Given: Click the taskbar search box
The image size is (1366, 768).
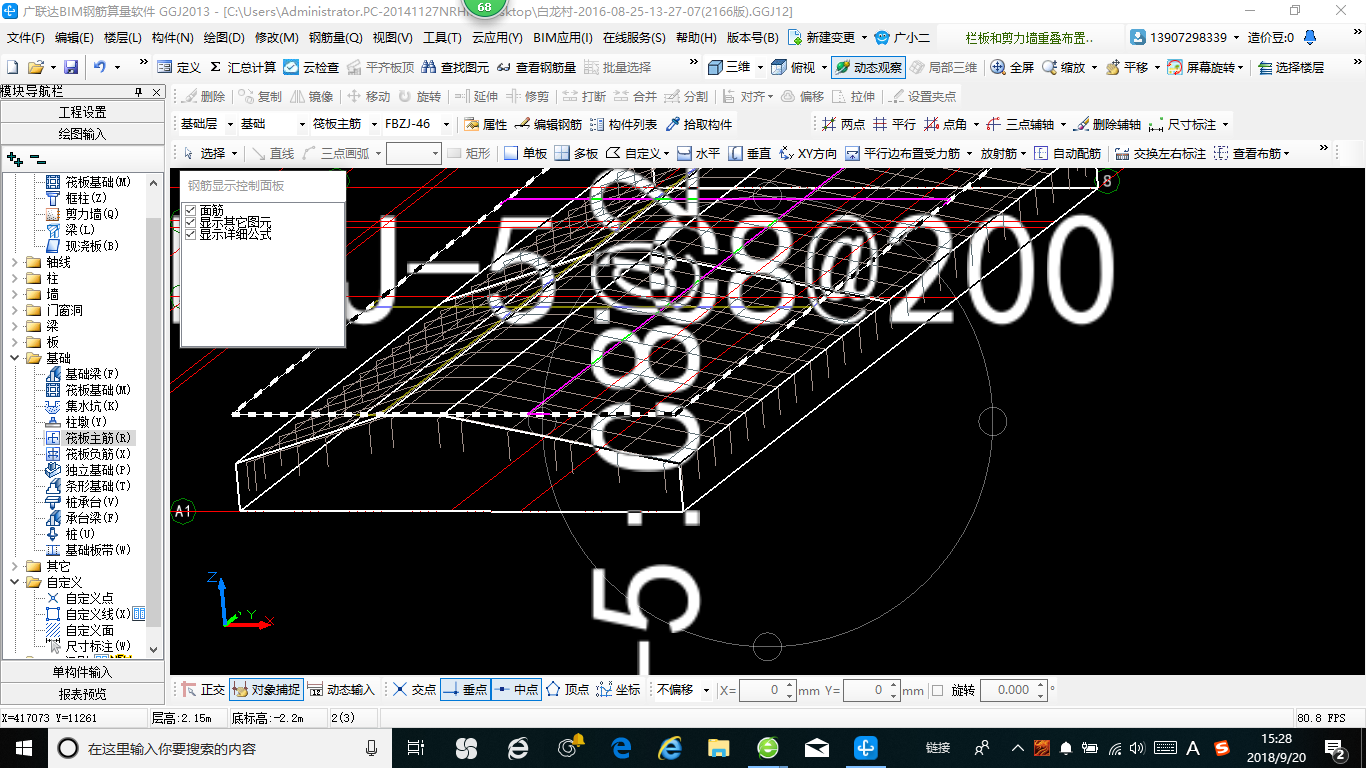Looking at the screenshot, I should (x=220, y=747).
